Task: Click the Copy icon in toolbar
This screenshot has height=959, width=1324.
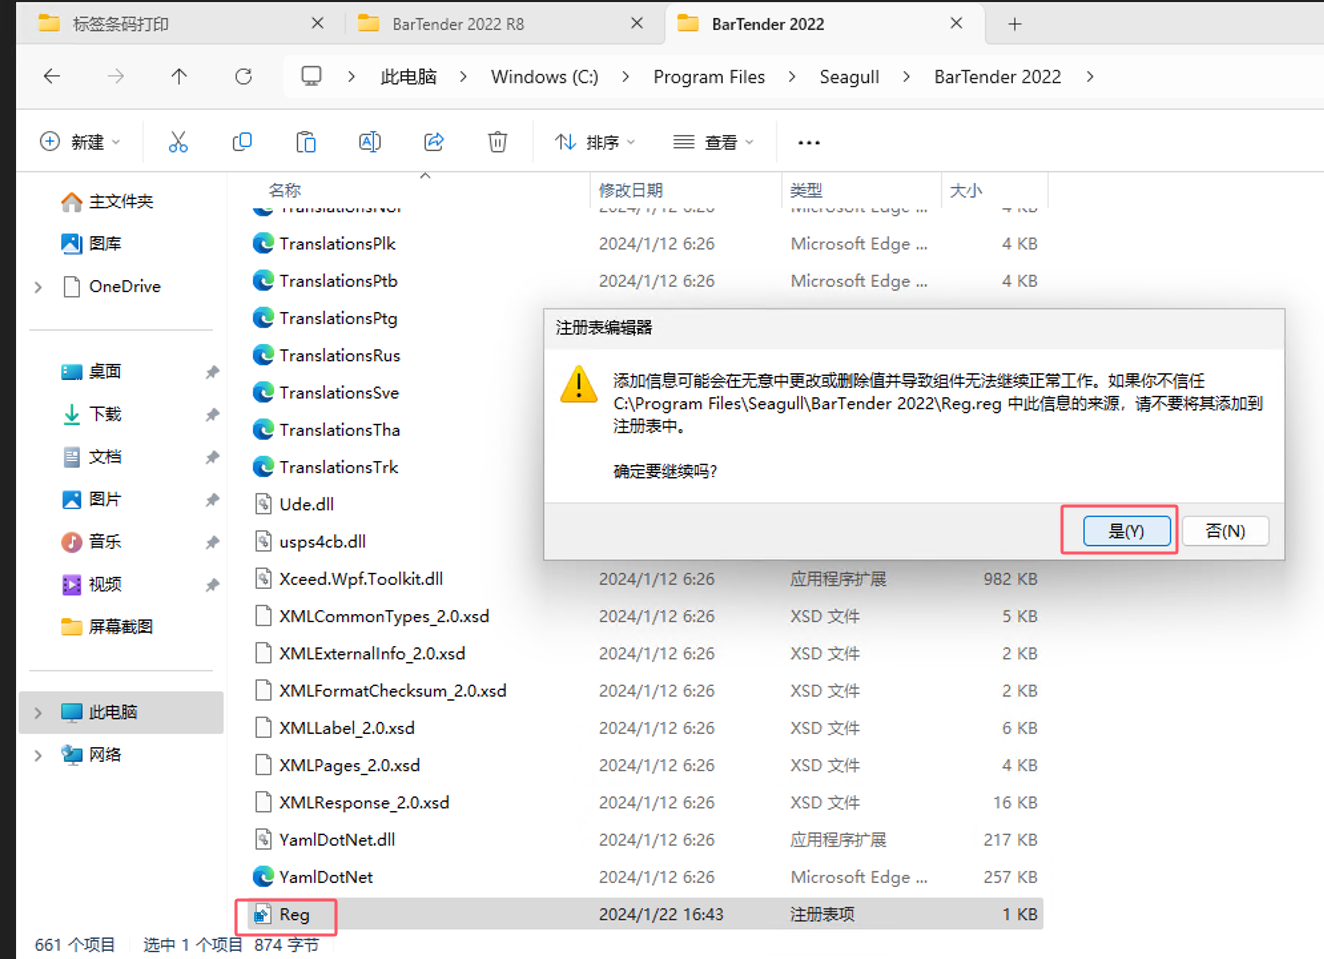Action: [x=242, y=142]
